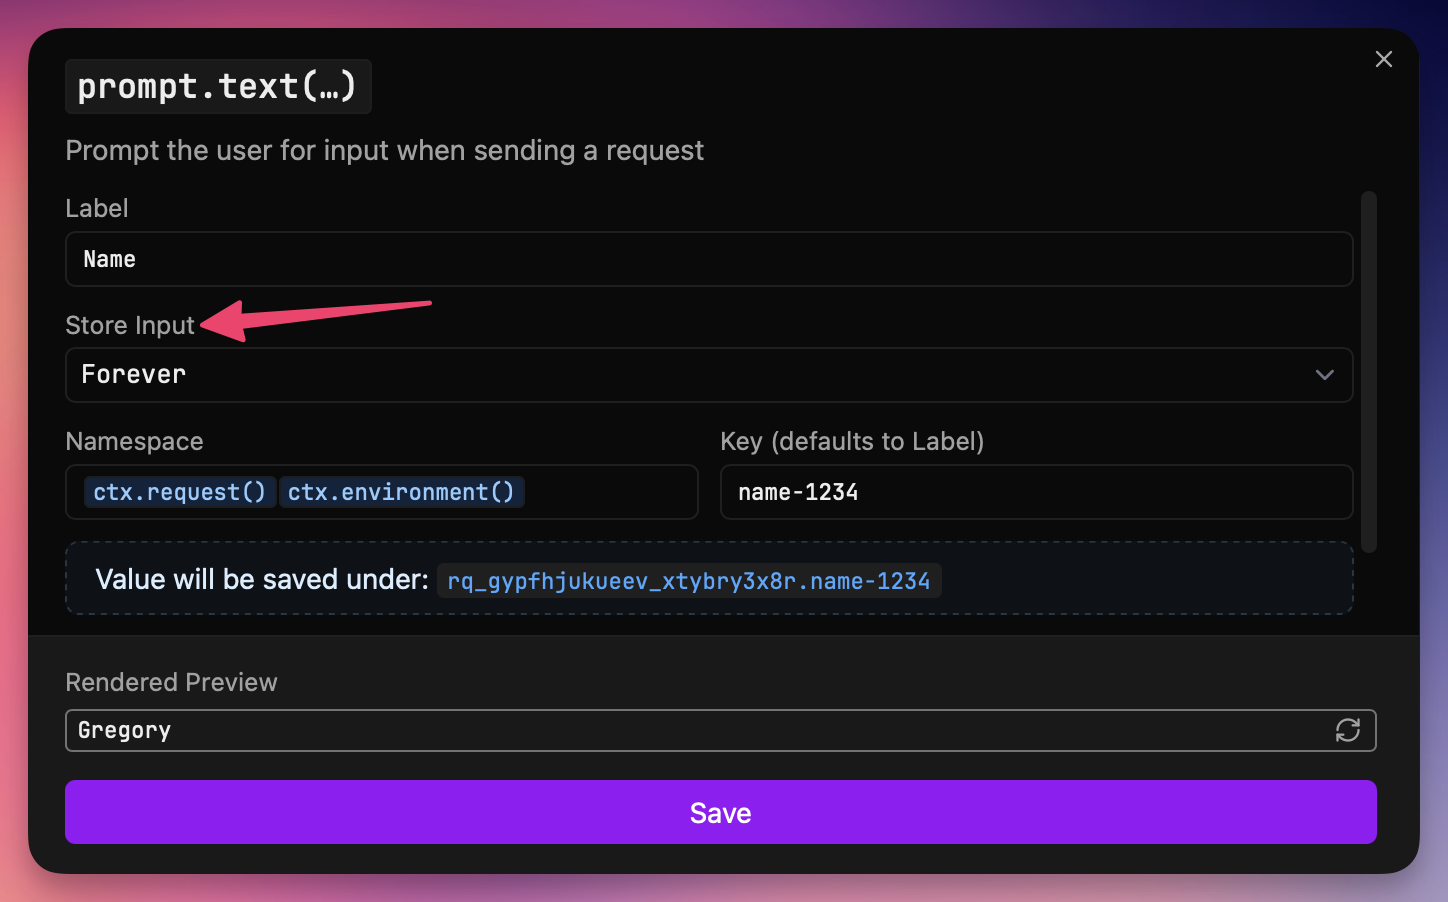Screen dimensions: 1448x902
Task: Select the ctx.request() tag in Namespace
Action: pyautogui.click(x=179, y=492)
